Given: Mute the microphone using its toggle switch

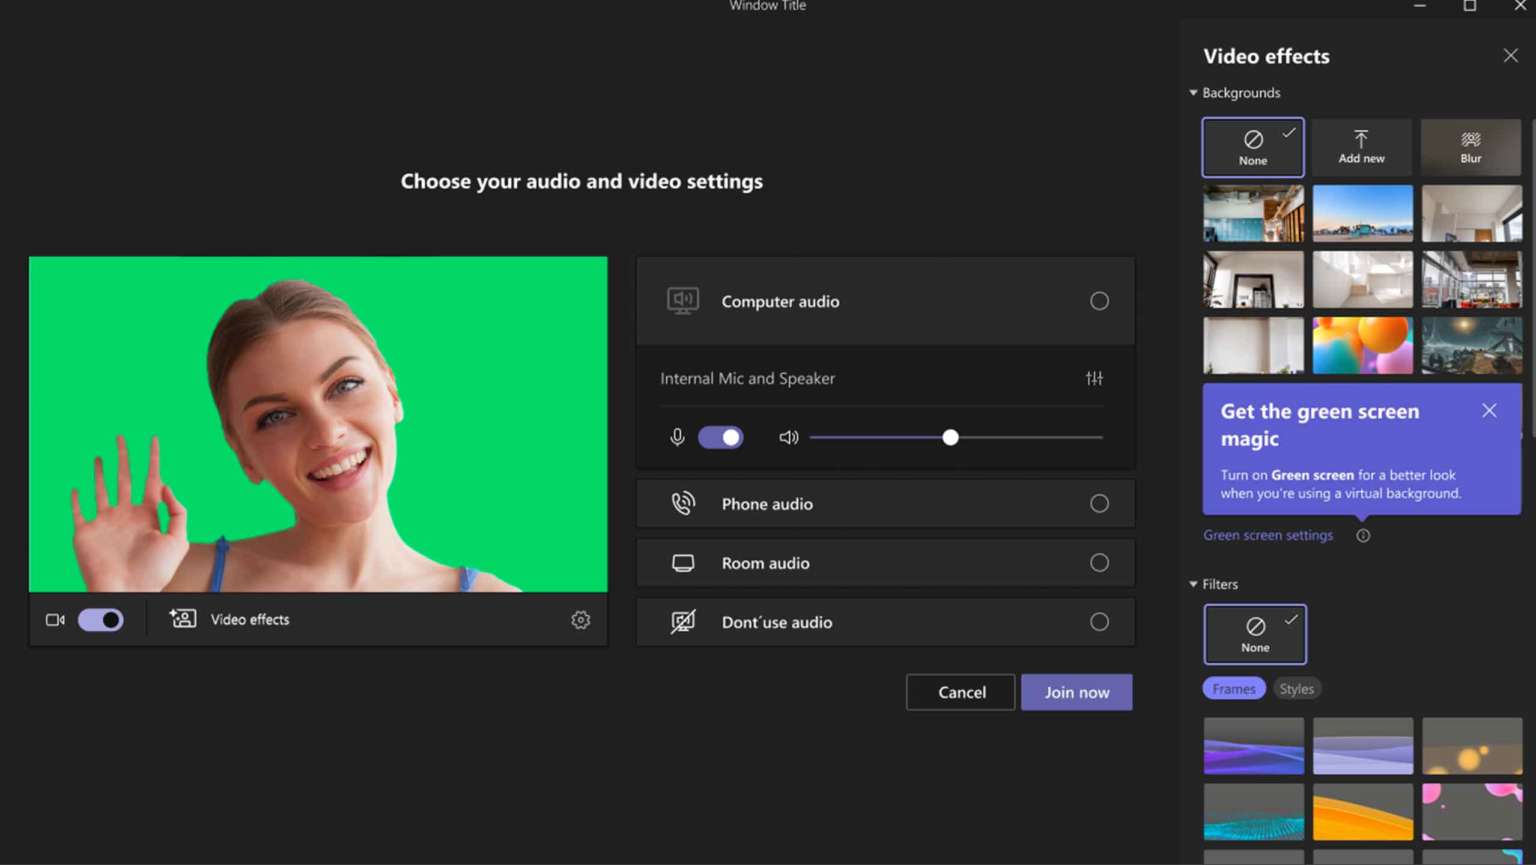Looking at the screenshot, I should click(x=720, y=437).
